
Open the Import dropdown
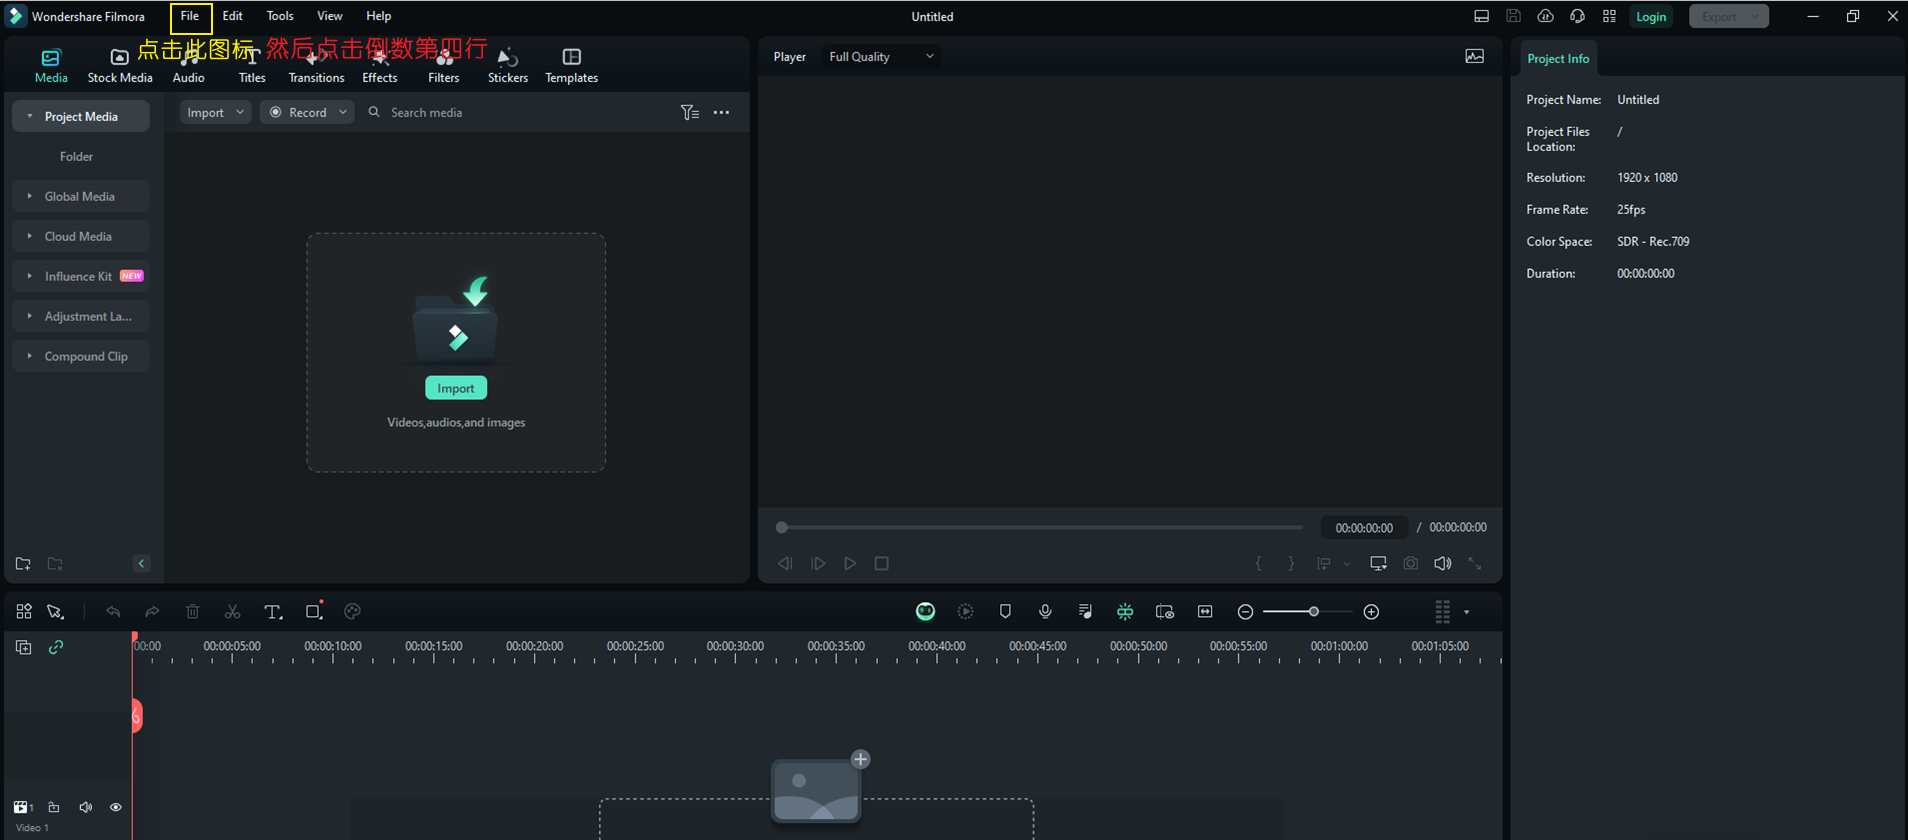coord(215,113)
